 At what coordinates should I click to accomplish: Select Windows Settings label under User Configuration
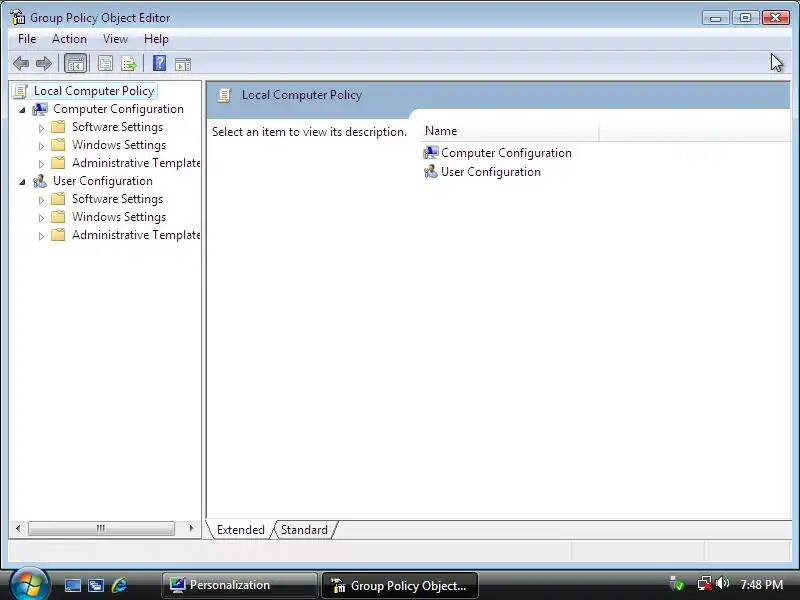[x=119, y=217]
